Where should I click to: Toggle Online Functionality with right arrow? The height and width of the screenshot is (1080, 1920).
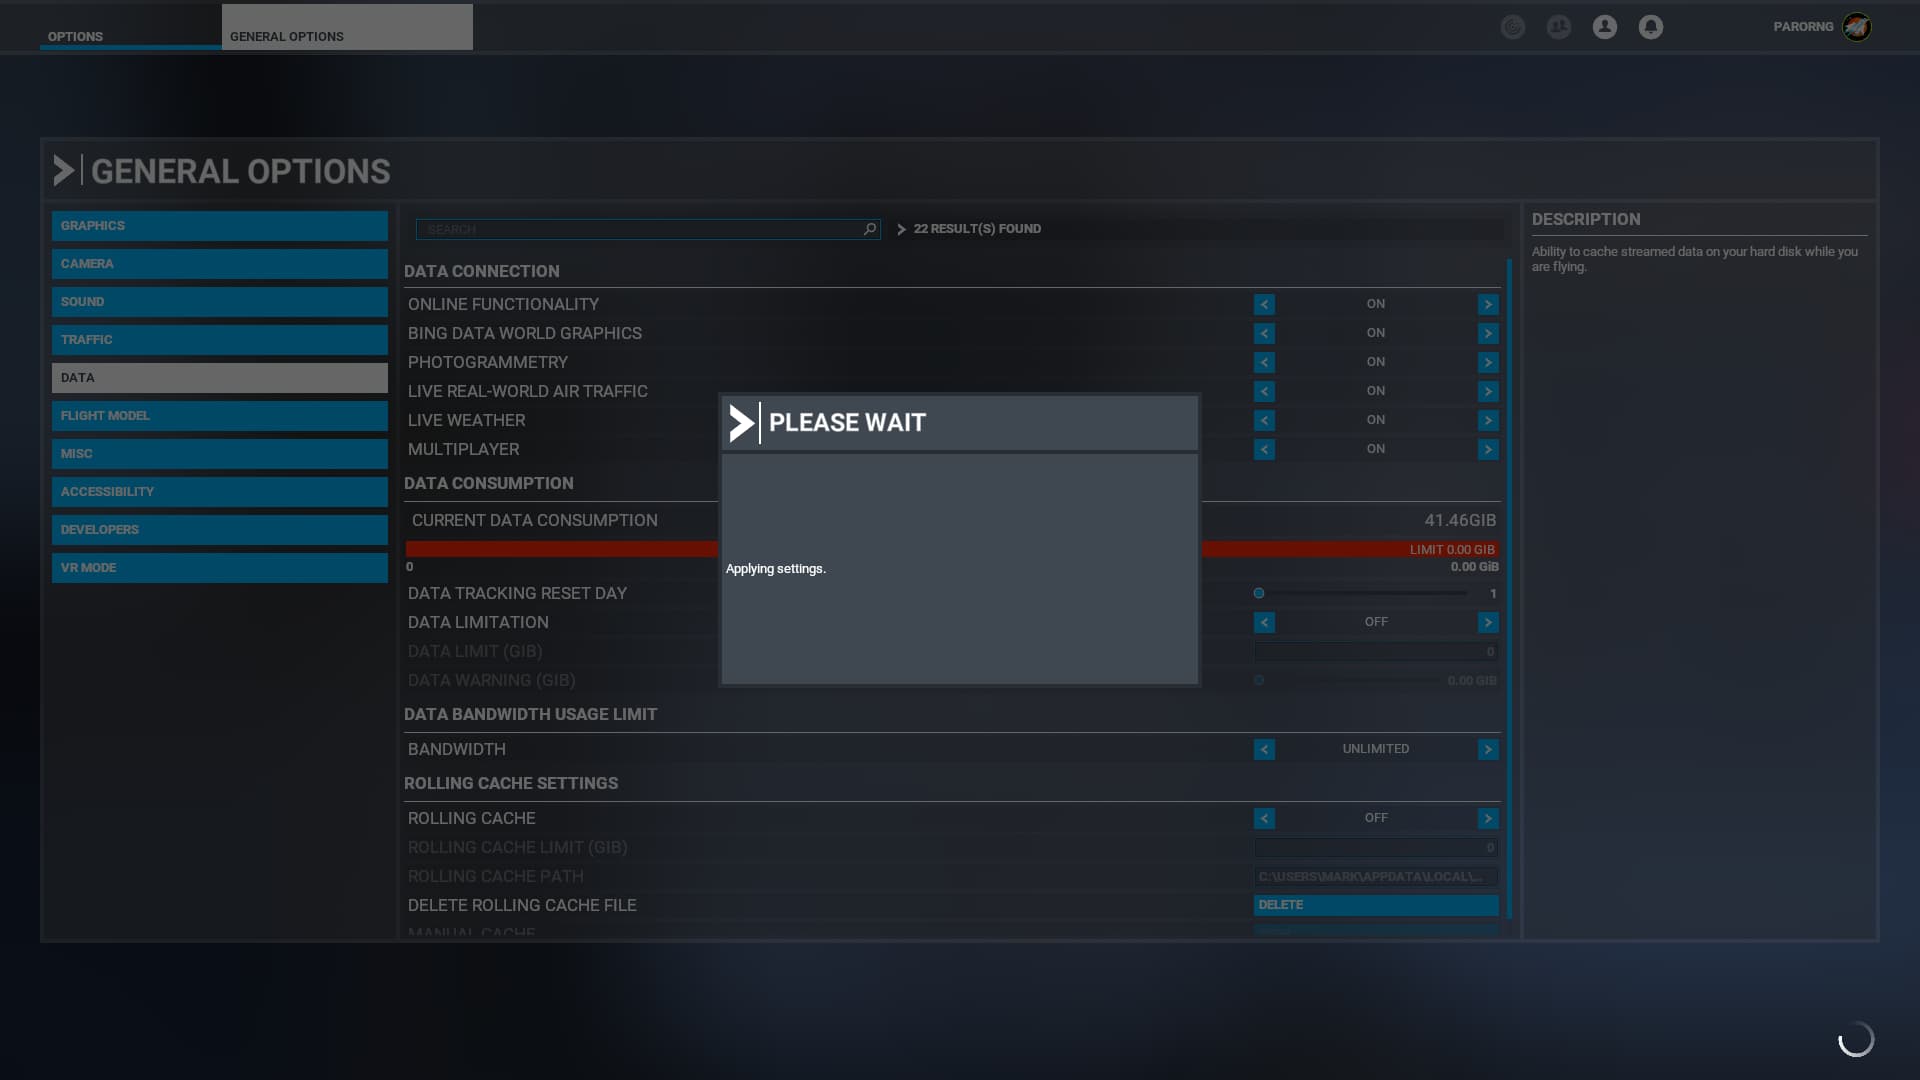pyautogui.click(x=1487, y=304)
